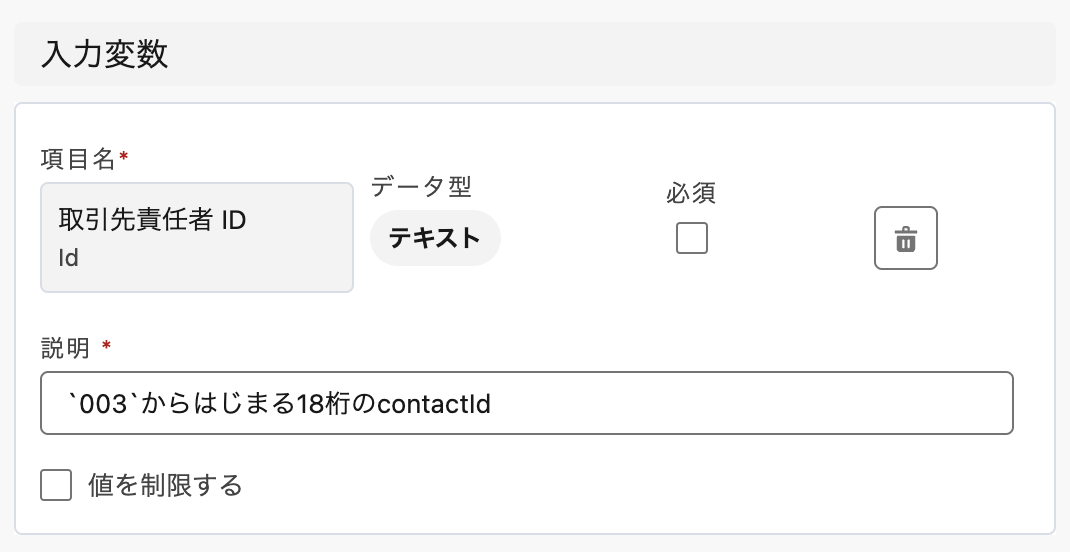Click the red asterisk beside 項目名

pos(123,157)
